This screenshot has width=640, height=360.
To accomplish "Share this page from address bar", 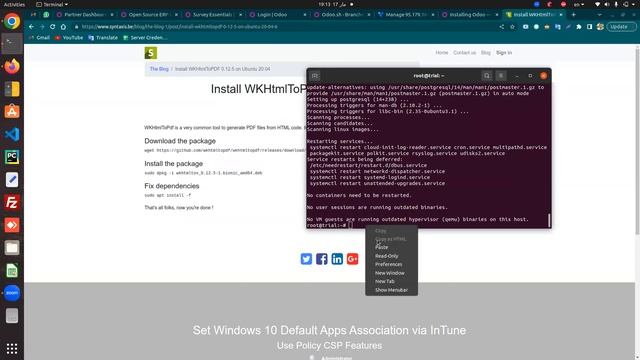I will click(501, 27).
